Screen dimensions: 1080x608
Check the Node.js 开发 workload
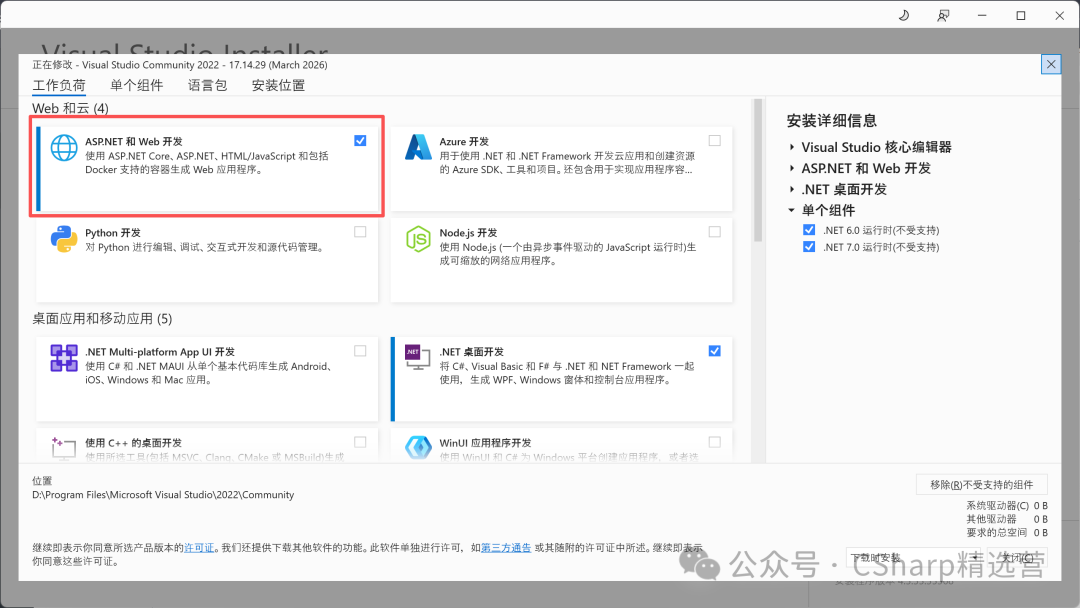coord(715,232)
